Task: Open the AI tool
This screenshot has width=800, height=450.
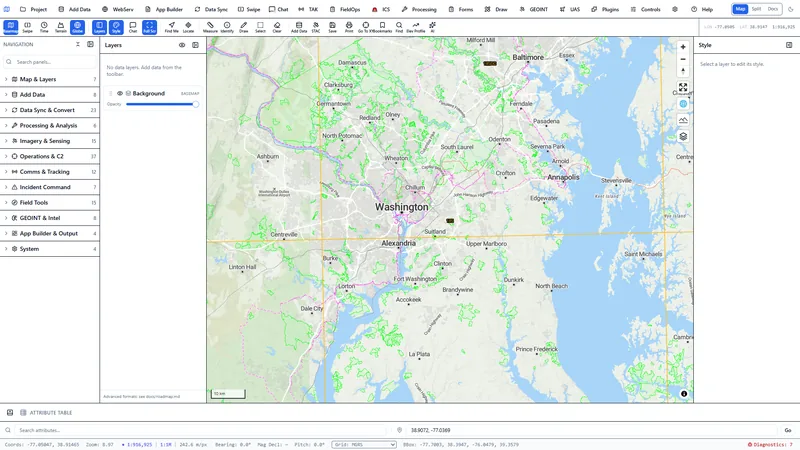Action: pos(432,27)
